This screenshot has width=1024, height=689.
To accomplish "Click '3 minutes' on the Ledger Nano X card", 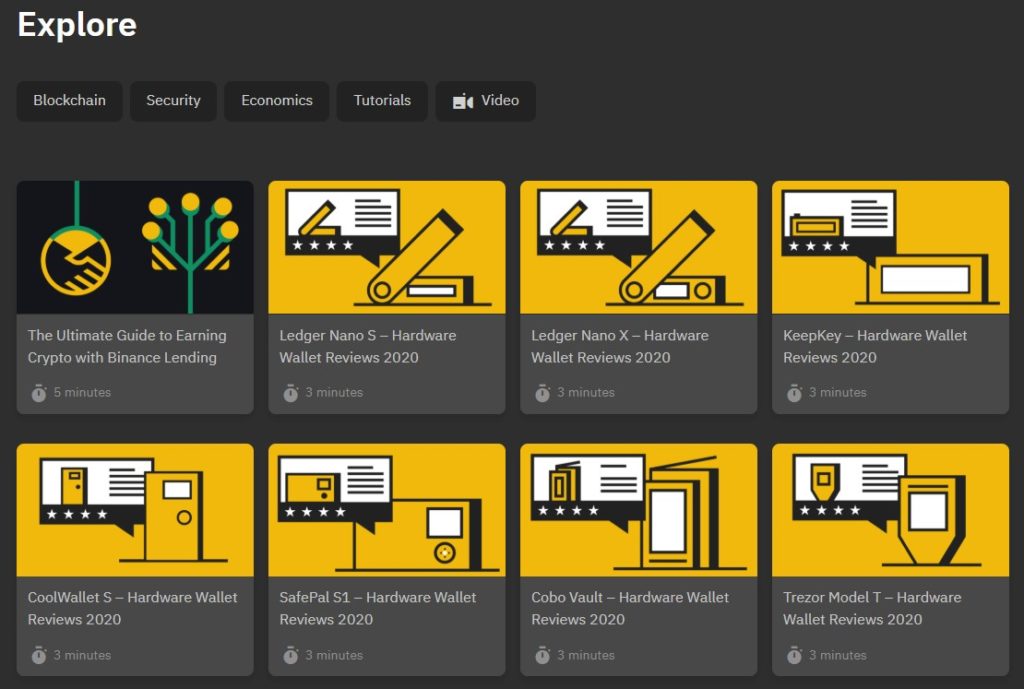I will [586, 393].
